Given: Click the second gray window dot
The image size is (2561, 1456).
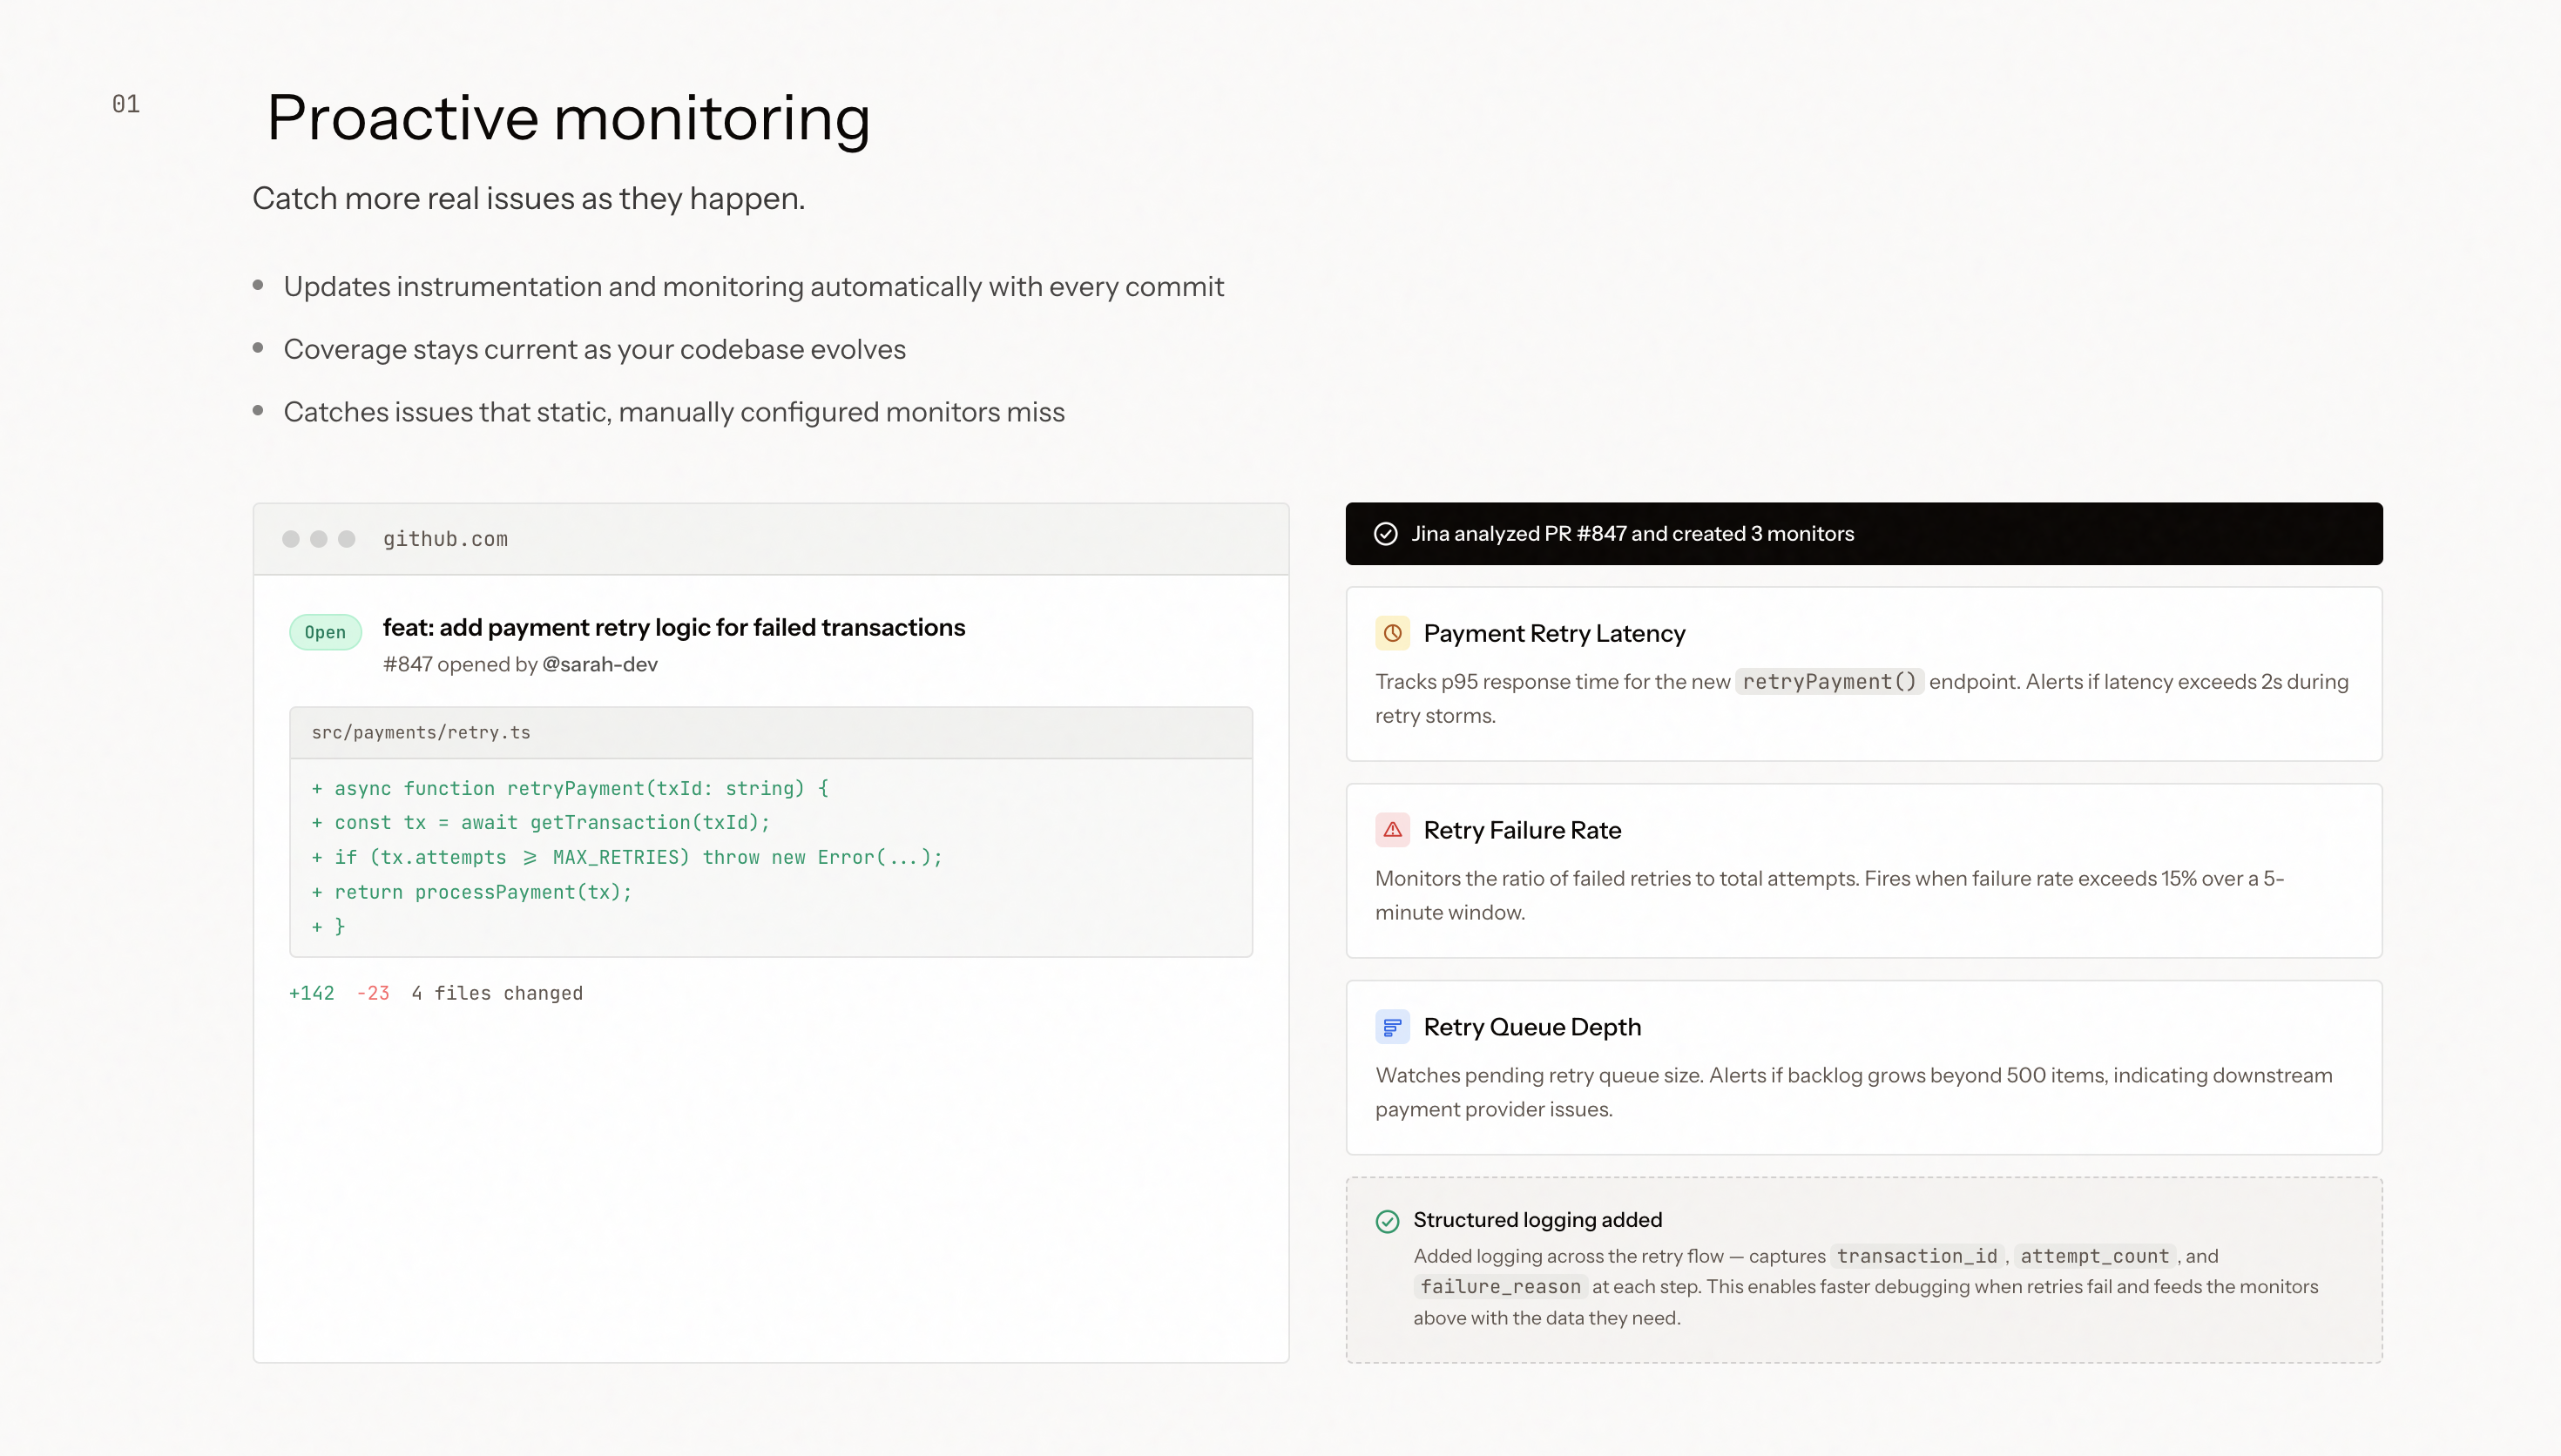Looking at the screenshot, I should [x=319, y=539].
